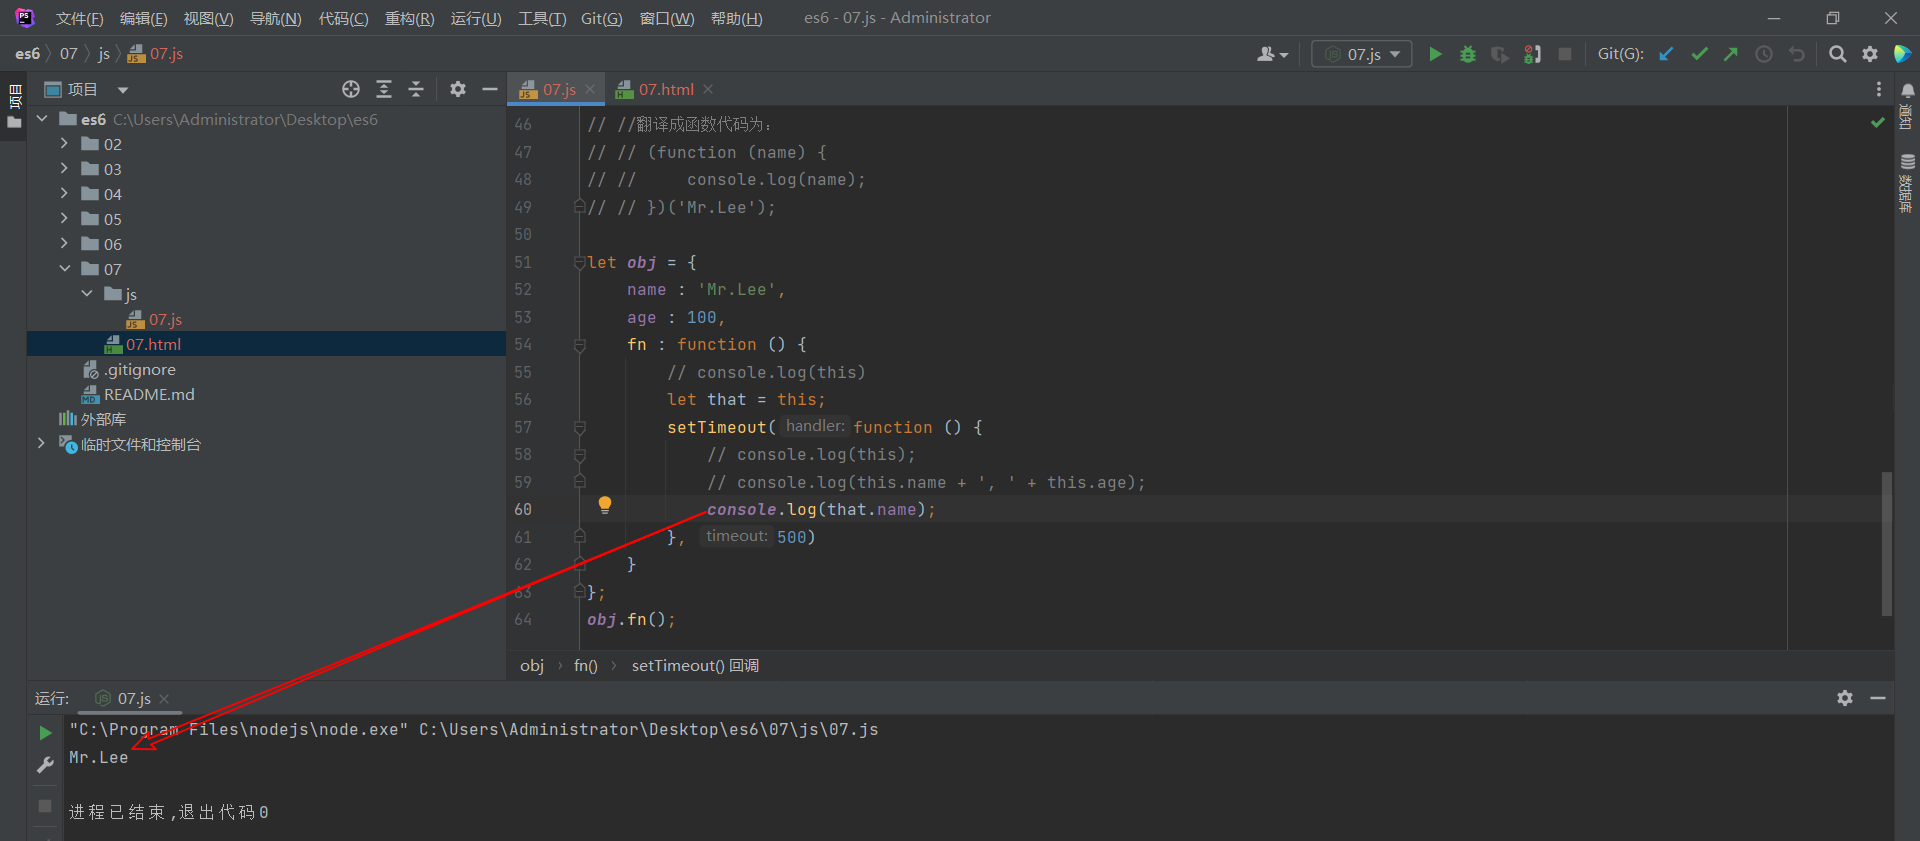The height and width of the screenshot is (841, 1920).
Task: Open project panel options gear
Action: 458,89
